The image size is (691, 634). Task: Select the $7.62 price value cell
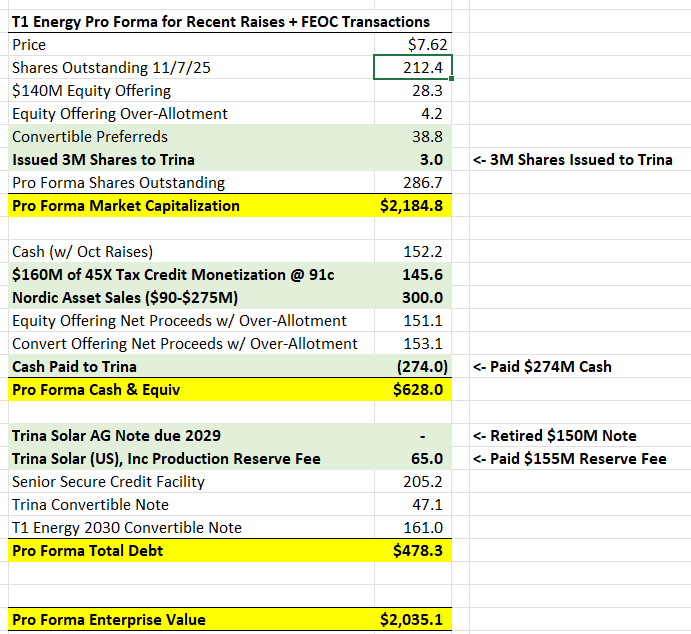tap(427, 44)
